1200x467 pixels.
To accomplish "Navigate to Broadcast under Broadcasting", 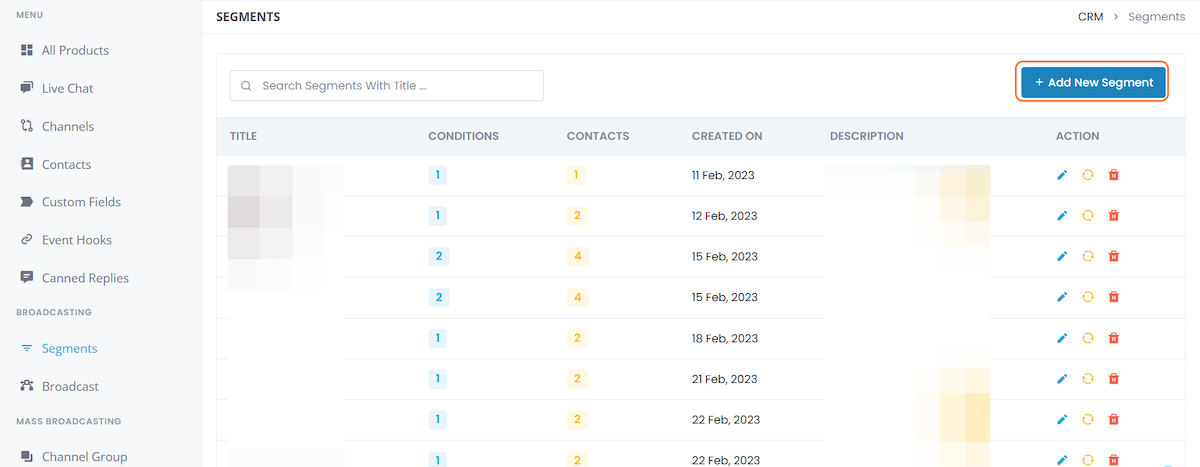I will tap(70, 386).
